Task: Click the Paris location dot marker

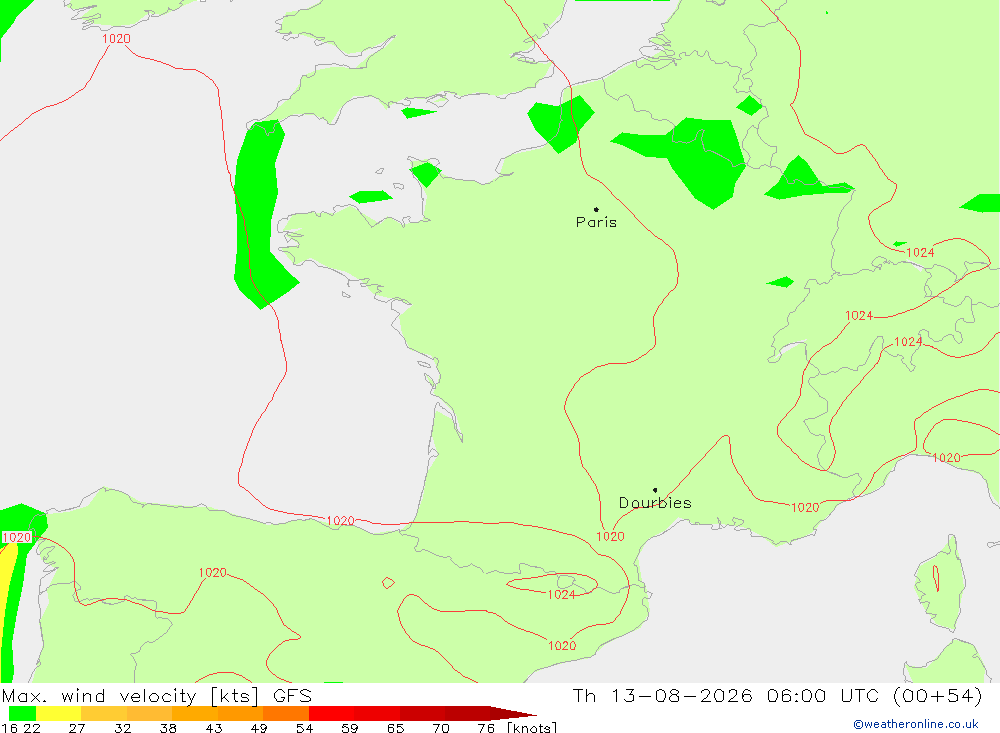Action: click(596, 209)
